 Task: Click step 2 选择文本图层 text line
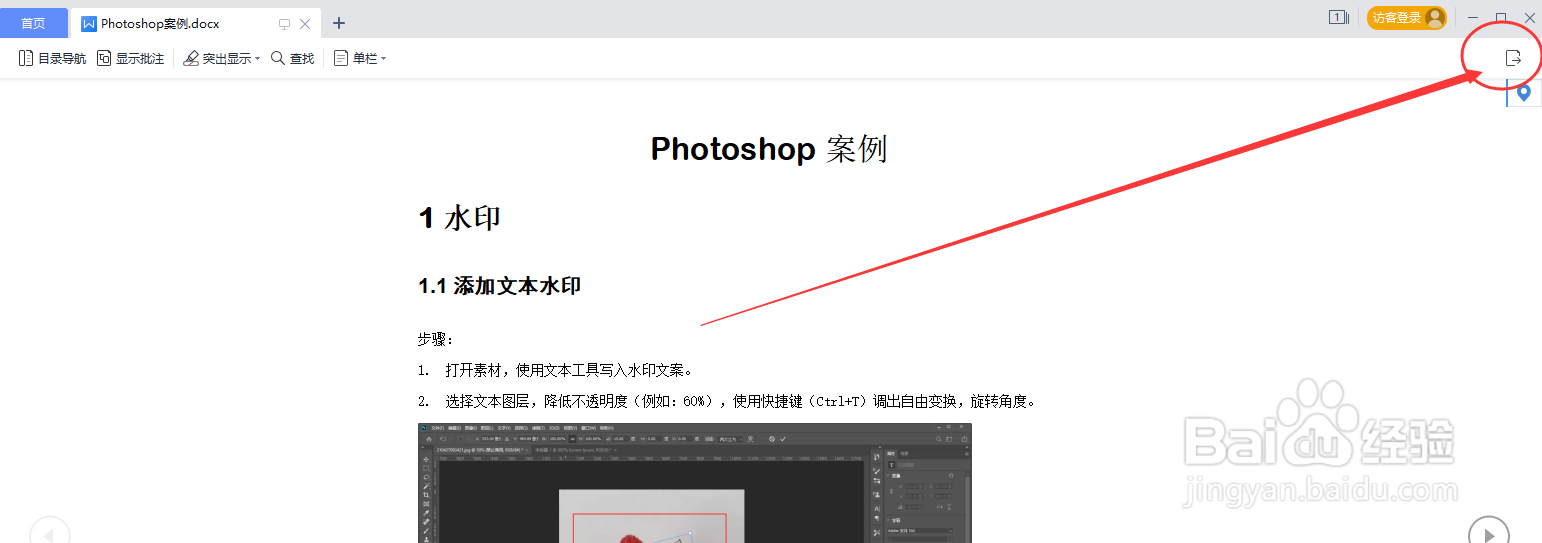tap(727, 401)
